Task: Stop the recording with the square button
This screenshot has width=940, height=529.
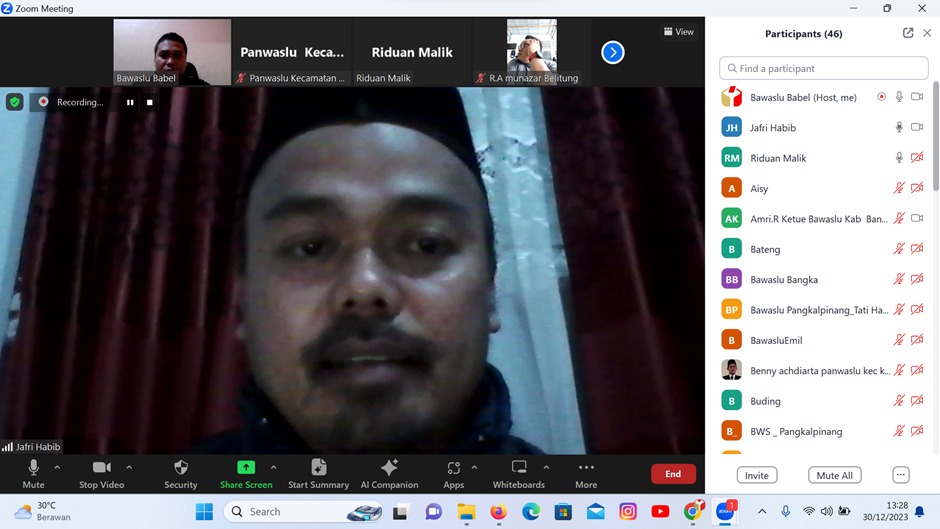Action: coord(150,102)
